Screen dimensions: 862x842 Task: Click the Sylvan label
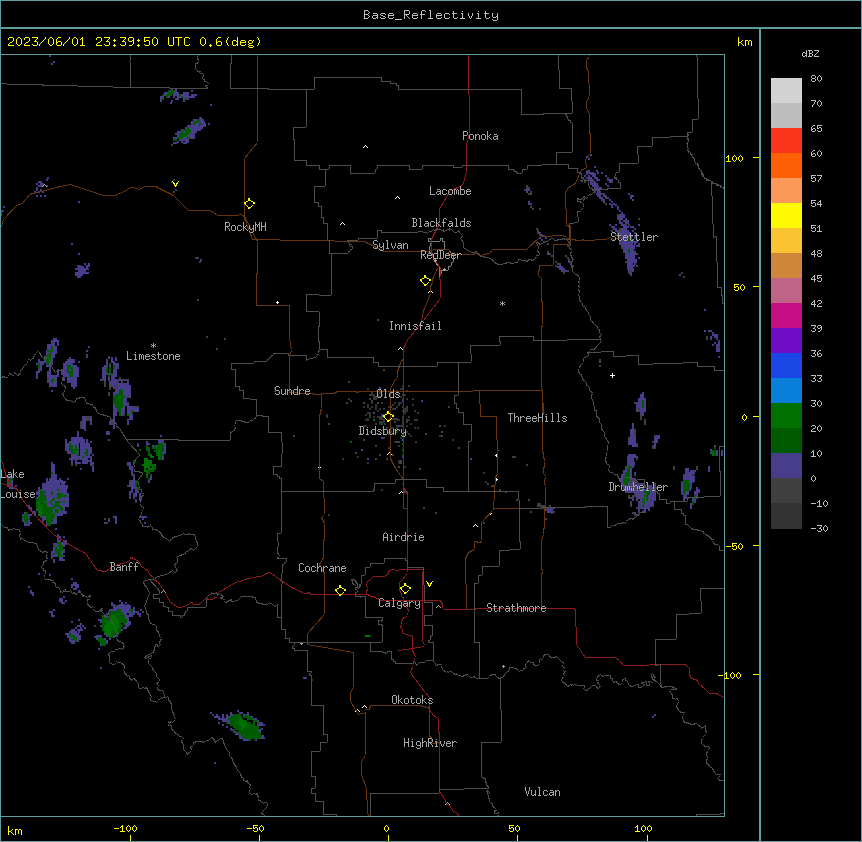pos(390,245)
